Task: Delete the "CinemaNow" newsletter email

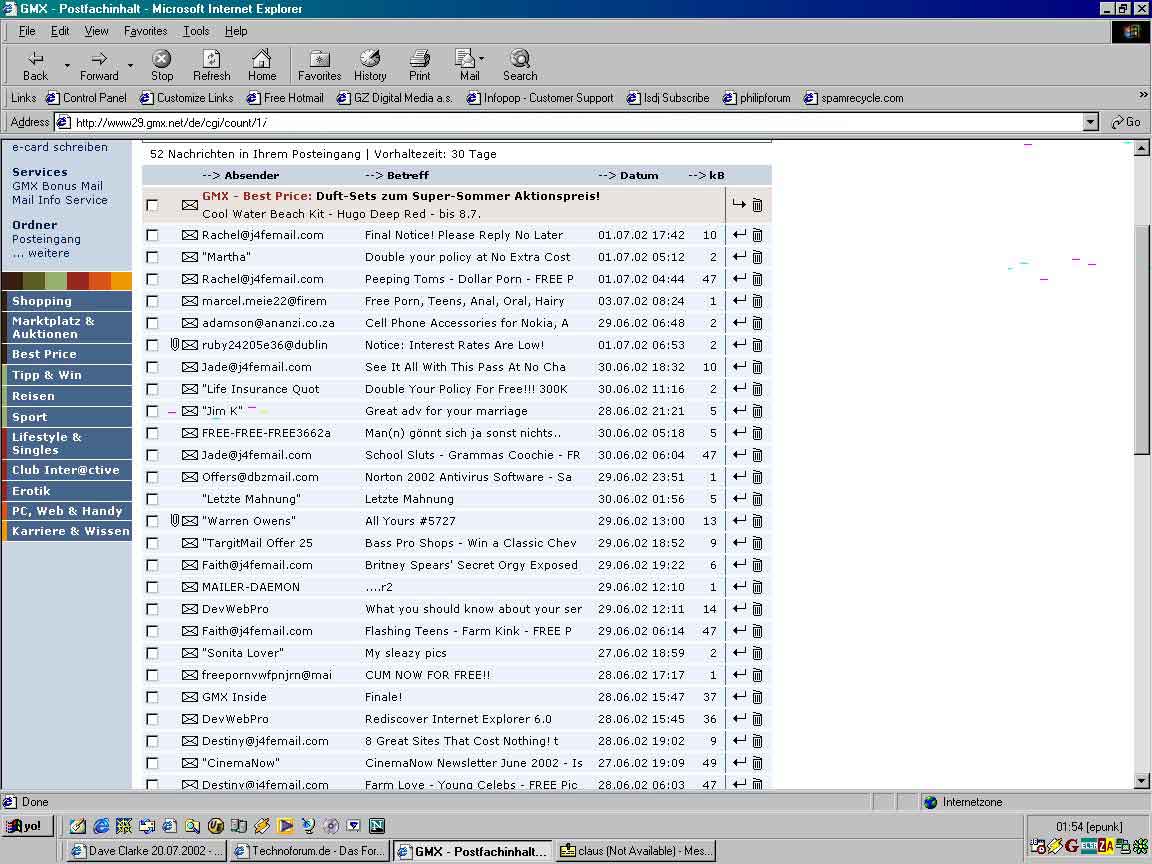Action: 757,763
